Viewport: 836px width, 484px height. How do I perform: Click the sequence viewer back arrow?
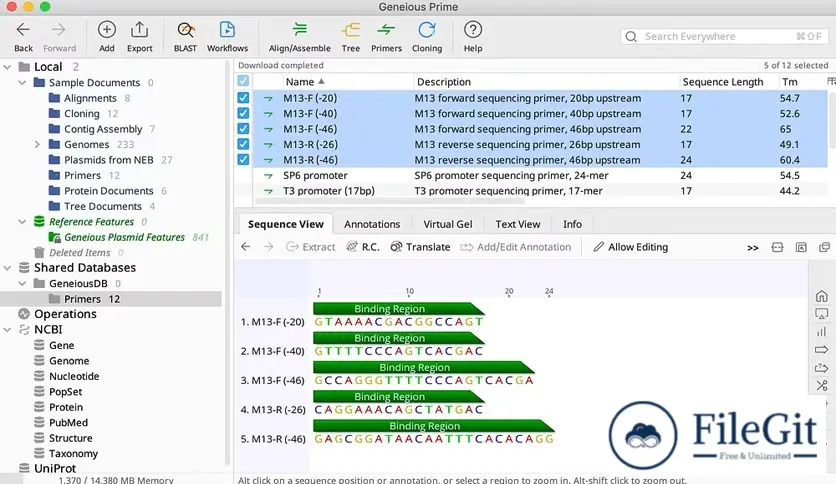(x=245, y=247)
